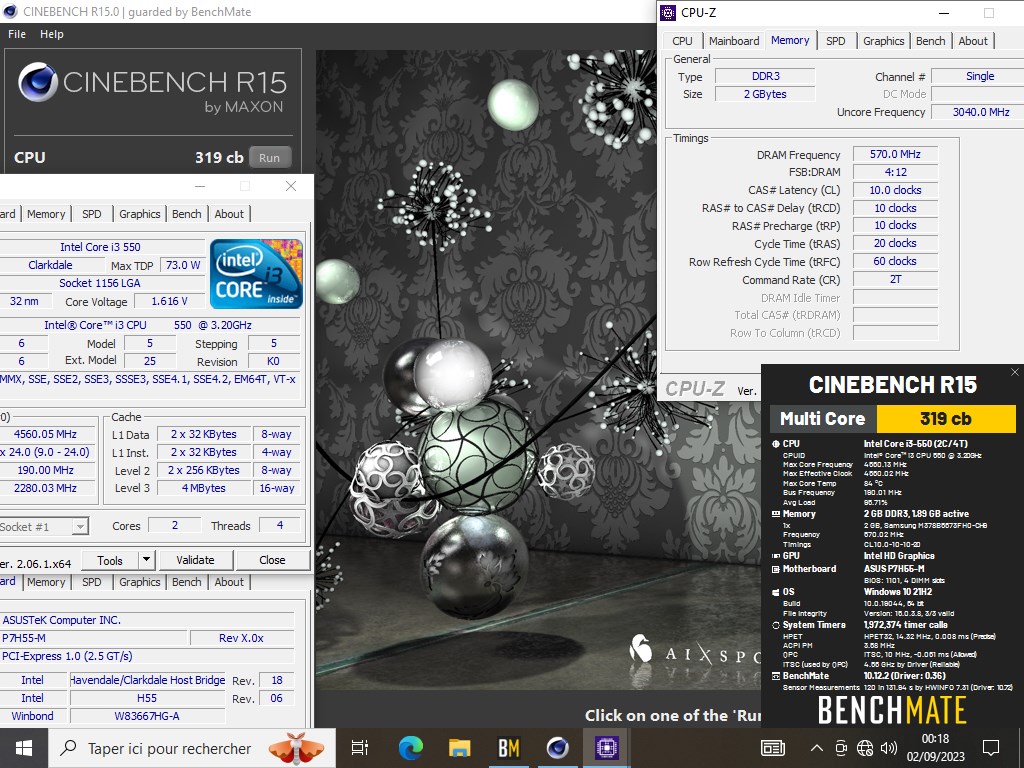Click the Validate button in CPU-Z
The image size is (1024, 768).
click(x=195, y=560)
